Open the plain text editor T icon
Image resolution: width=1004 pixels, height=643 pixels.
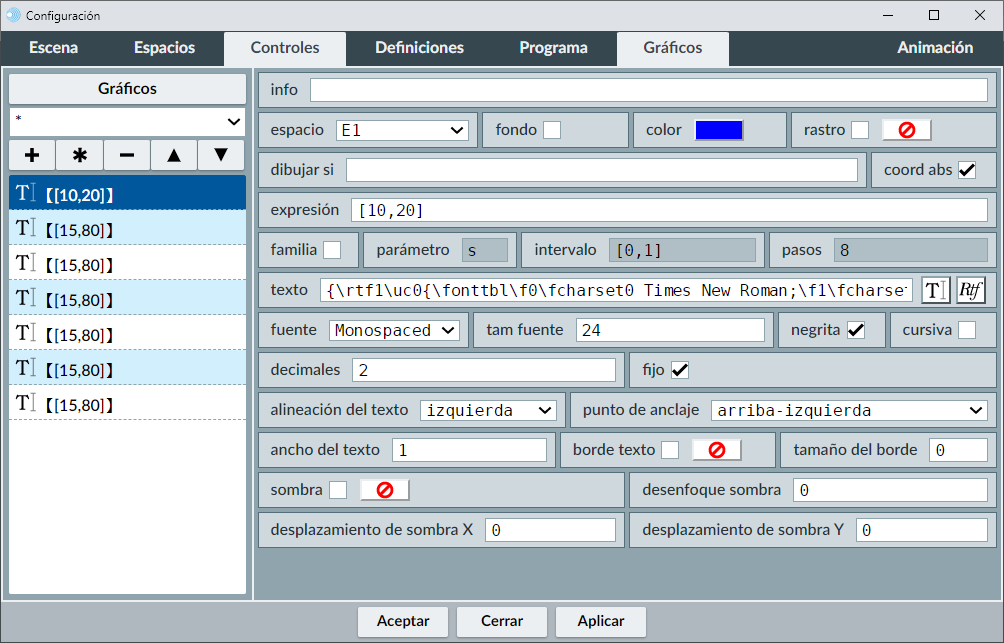(935, 290)
